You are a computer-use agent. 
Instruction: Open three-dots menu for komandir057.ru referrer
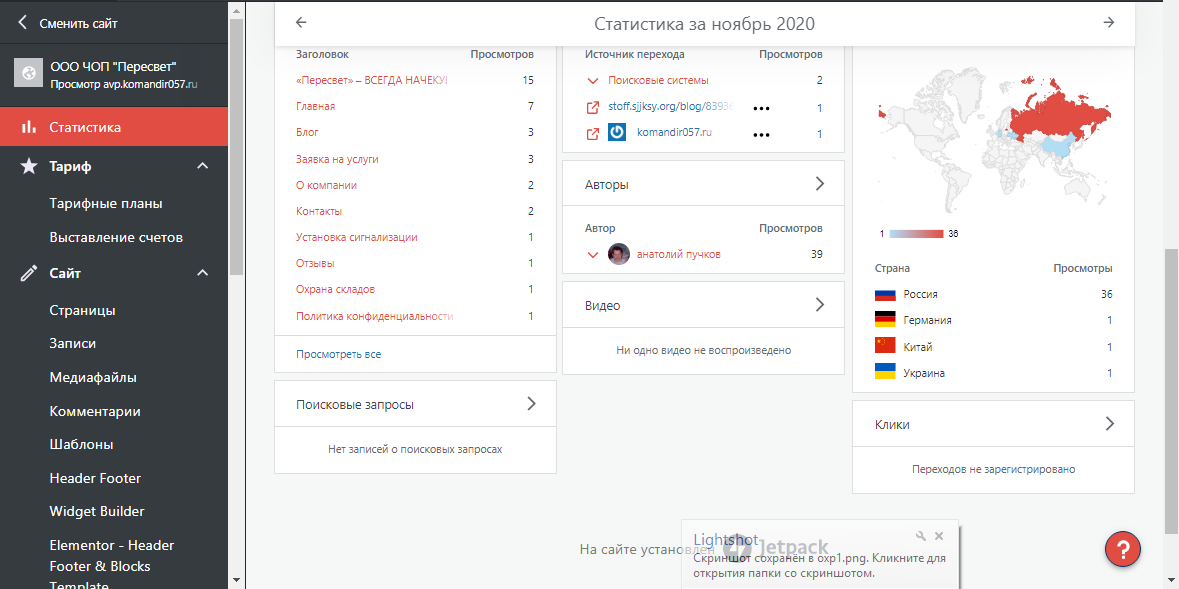(x=761, y=134)
